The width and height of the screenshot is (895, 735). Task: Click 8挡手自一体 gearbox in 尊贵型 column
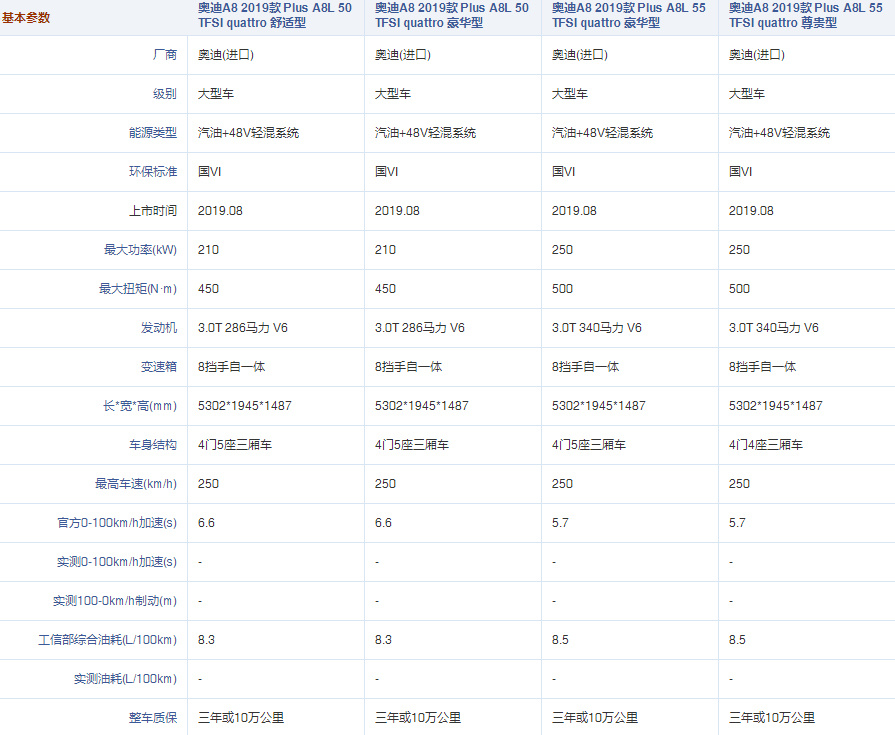click(762, 367)
